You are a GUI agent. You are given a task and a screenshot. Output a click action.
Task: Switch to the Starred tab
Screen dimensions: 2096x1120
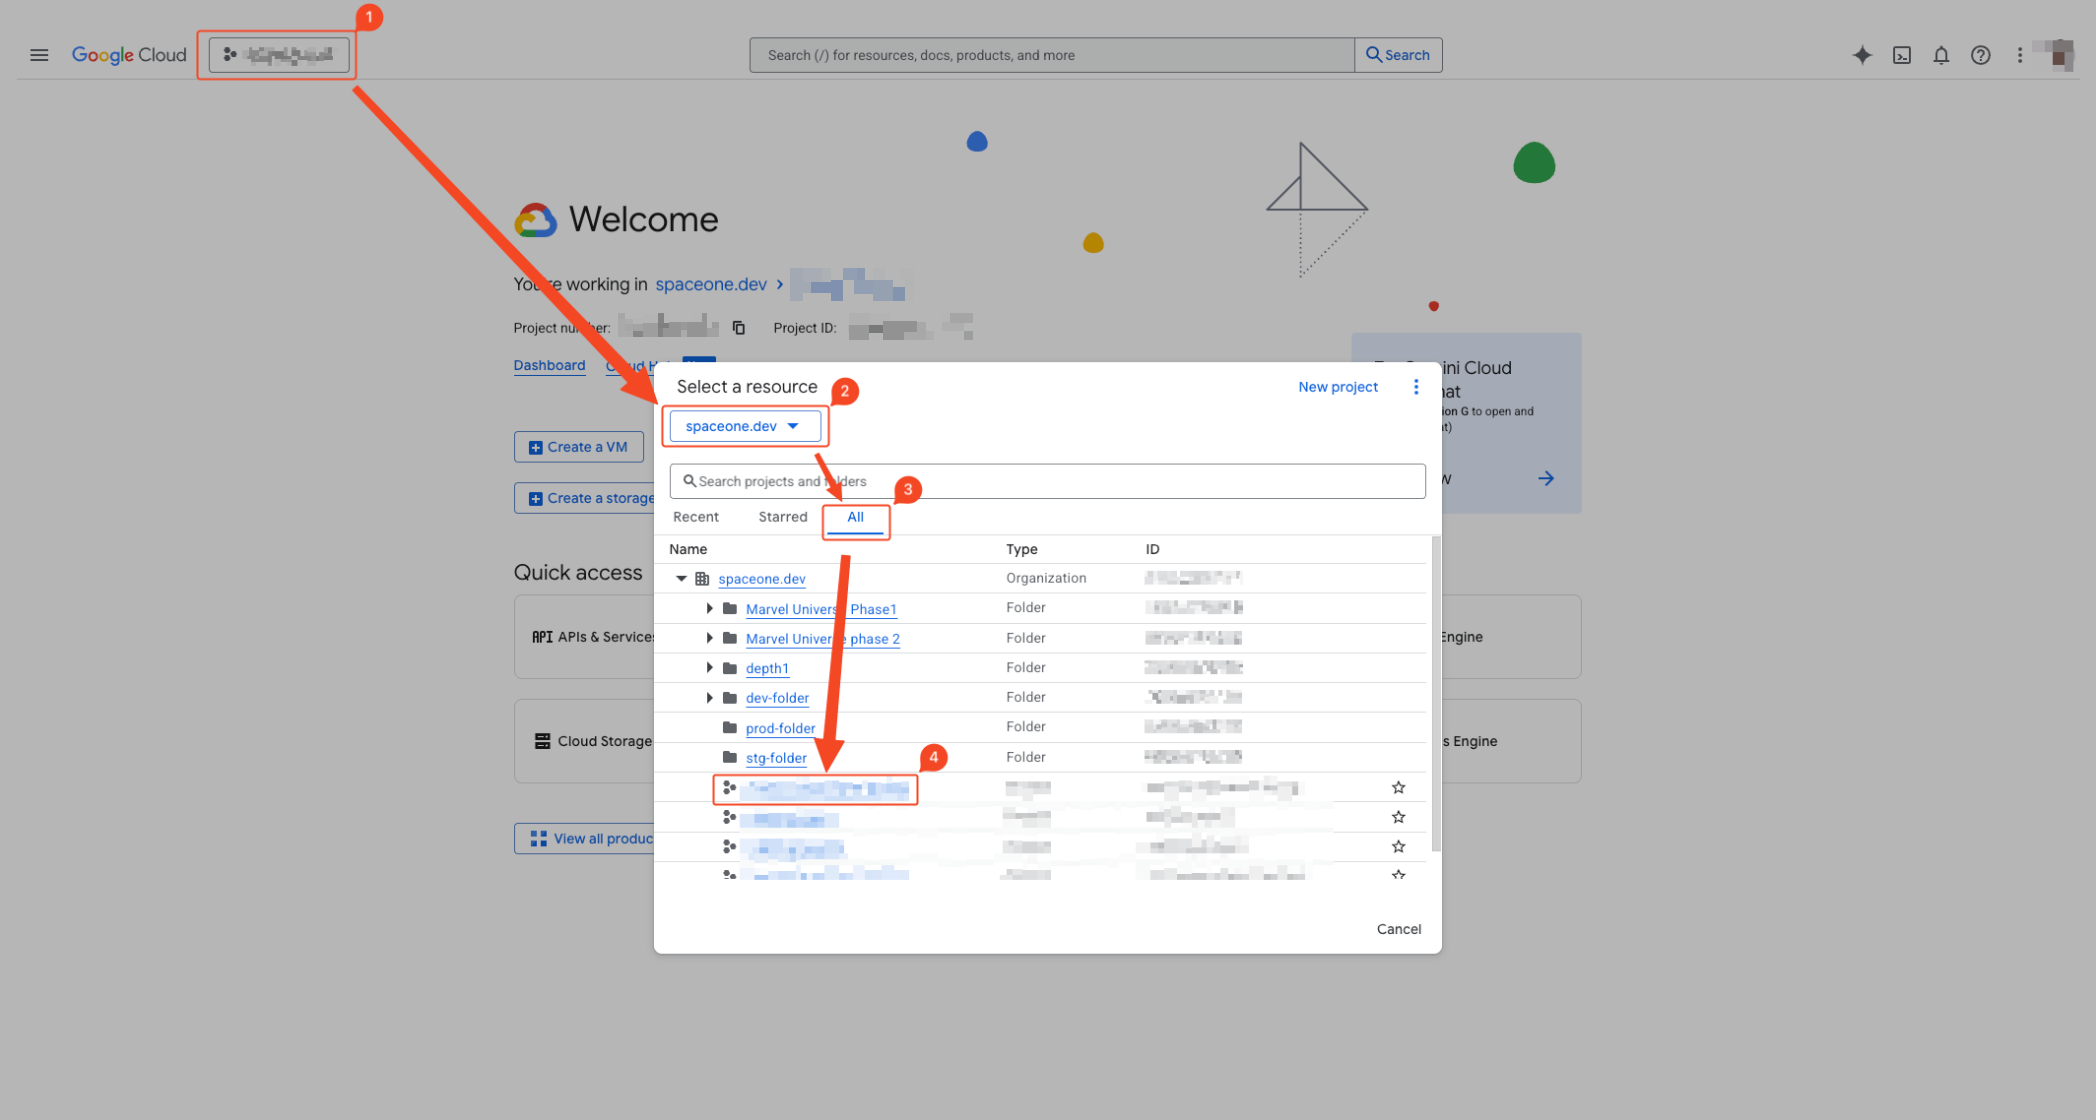point(782,517)
